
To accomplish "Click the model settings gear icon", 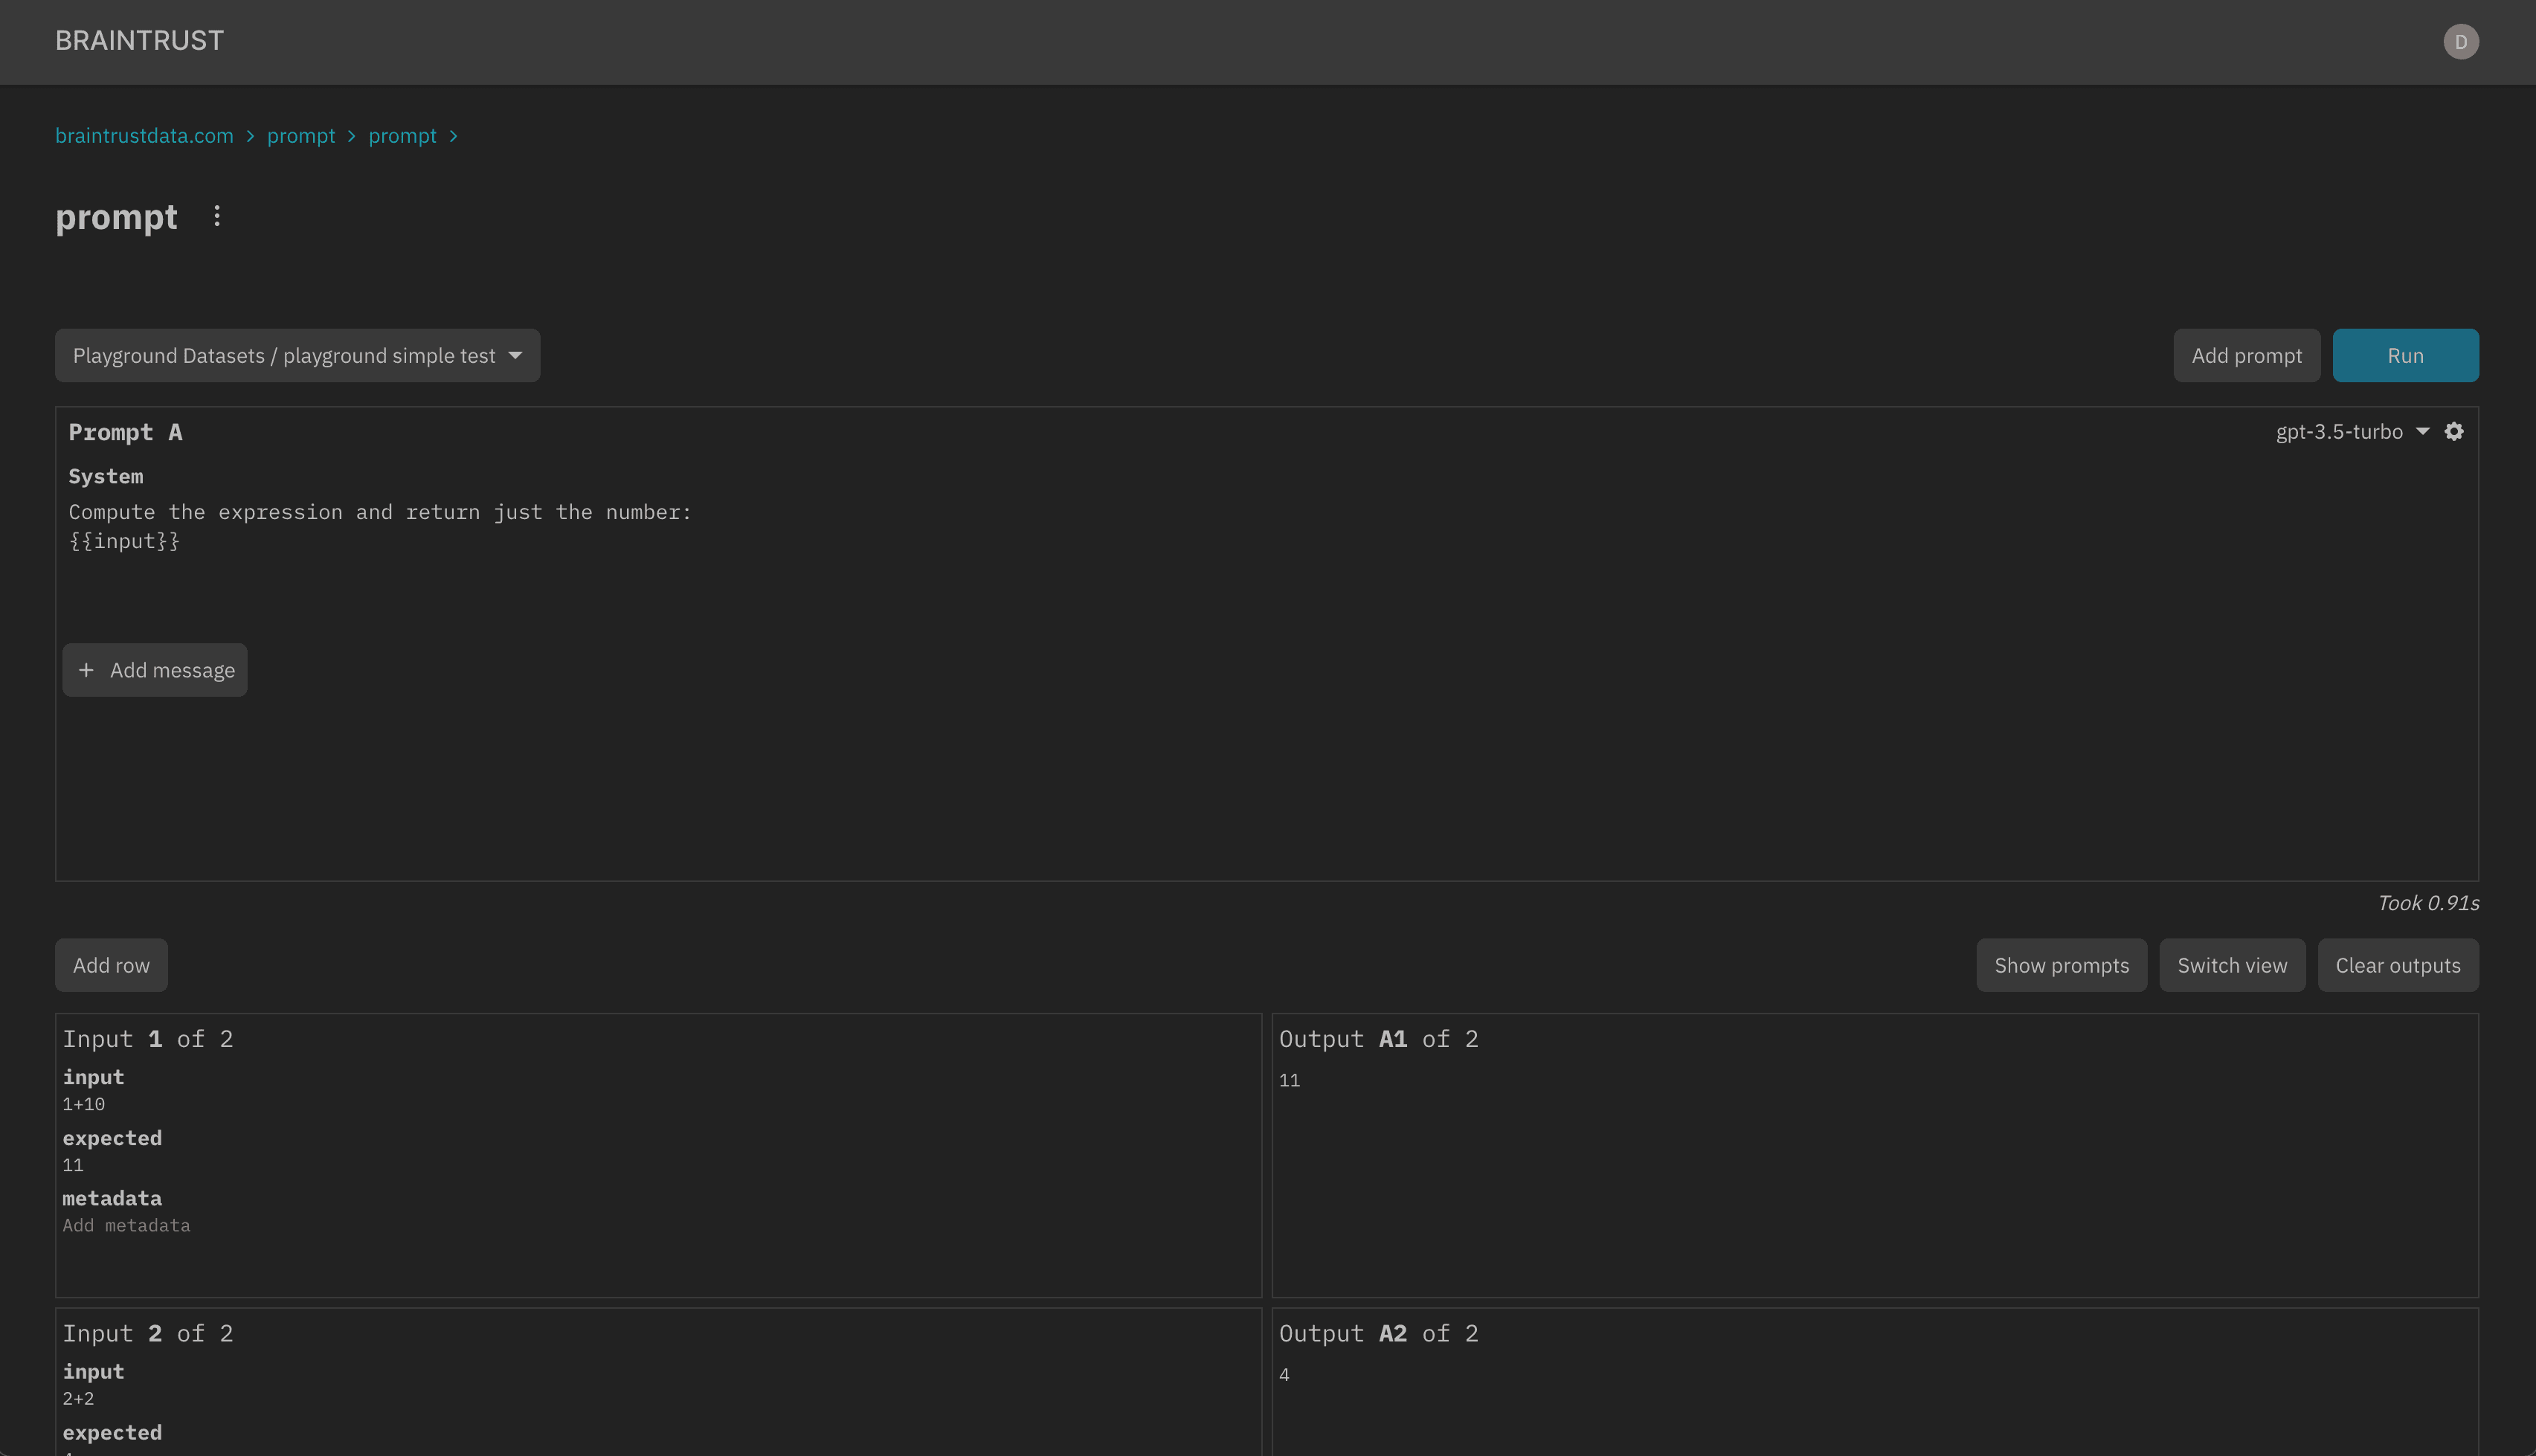I will 2455,431.
